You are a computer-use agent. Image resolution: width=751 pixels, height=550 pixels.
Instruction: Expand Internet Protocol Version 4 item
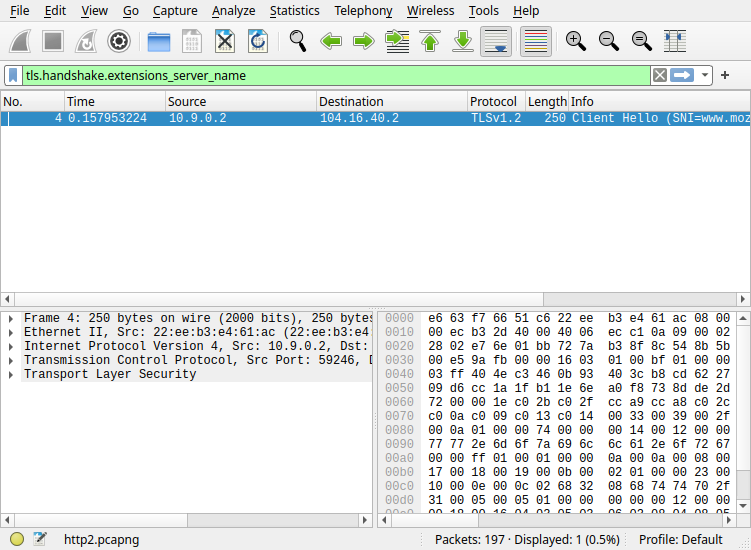[11, 346]
